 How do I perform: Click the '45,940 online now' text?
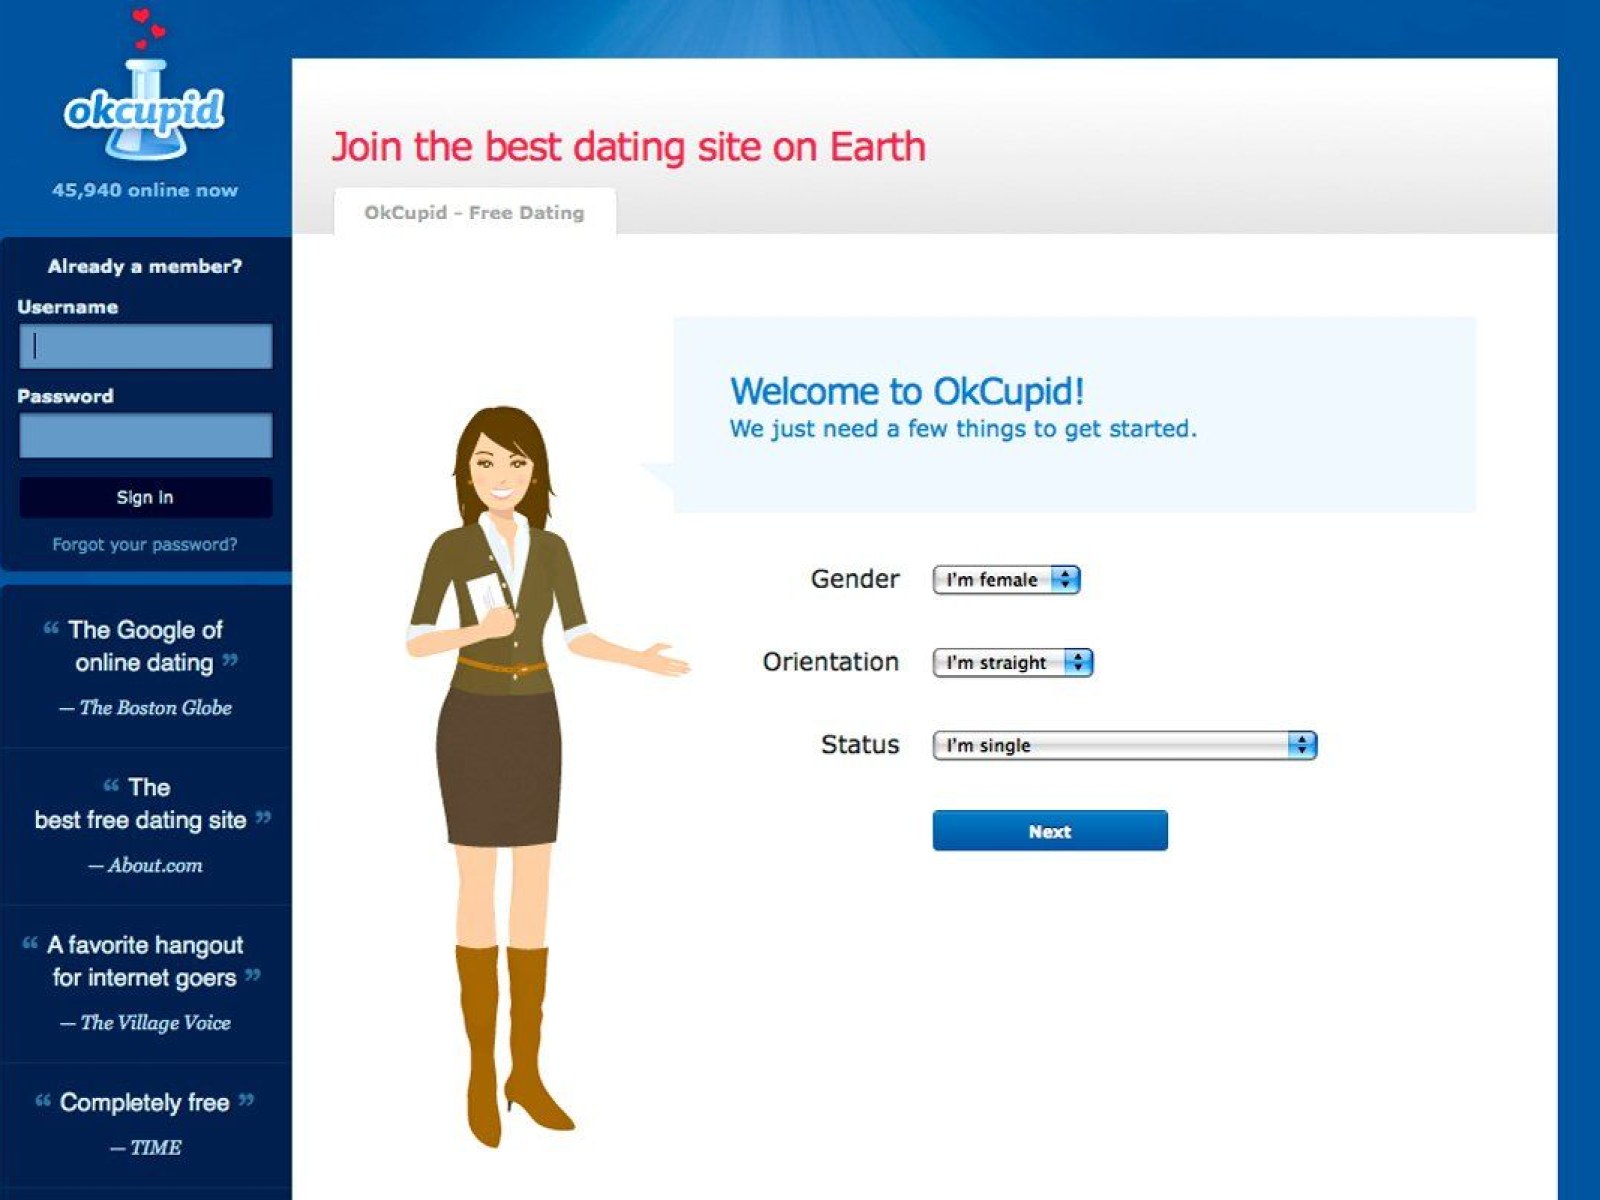click(x=145, y=190)
